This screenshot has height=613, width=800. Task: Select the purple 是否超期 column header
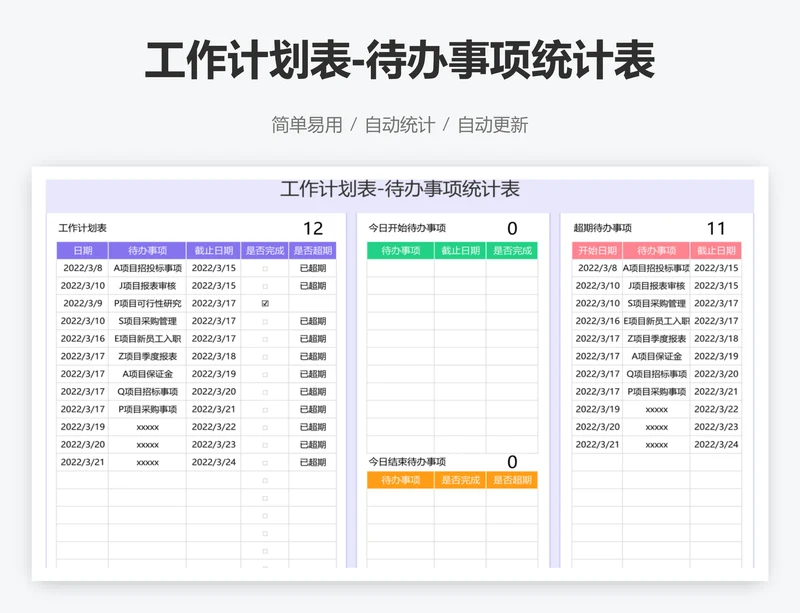point(313,251)
